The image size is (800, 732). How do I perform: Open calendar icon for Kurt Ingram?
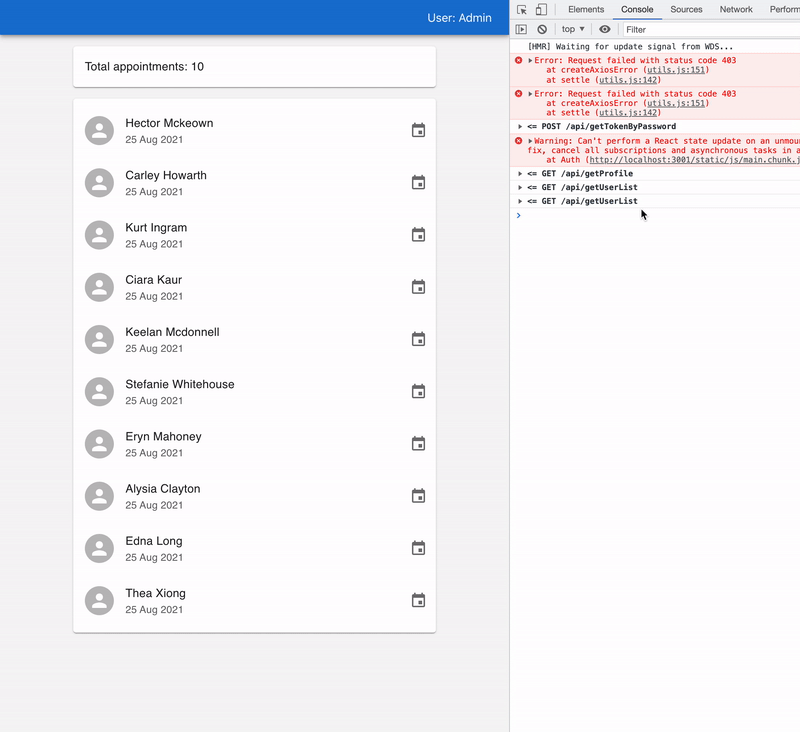click(x=418, y=235)
